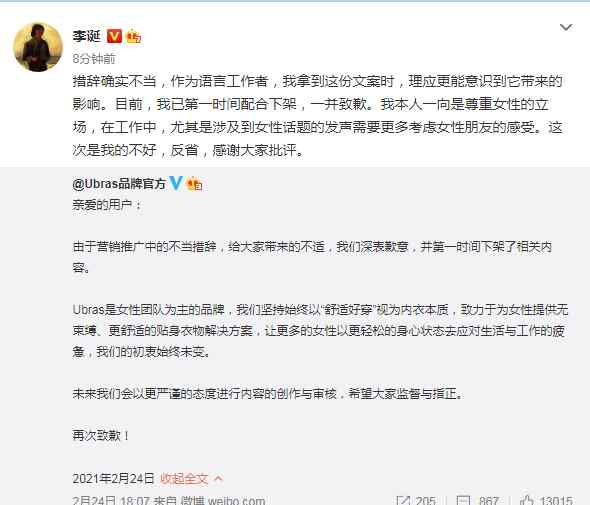This screenshot has width=590, height=505.
Task: Click the blue V badge beside Ubras品牌官方
Action: click(176, 183)
